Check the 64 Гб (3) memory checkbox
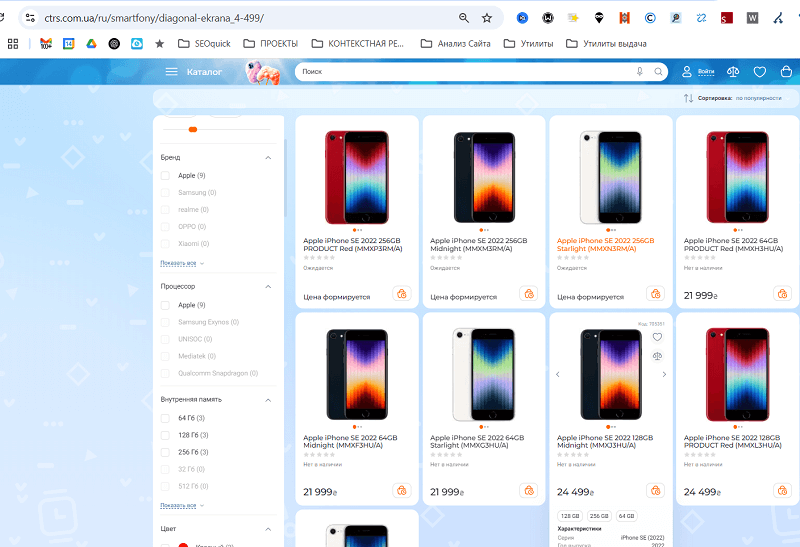800x547 pixels. click(165, 418)
